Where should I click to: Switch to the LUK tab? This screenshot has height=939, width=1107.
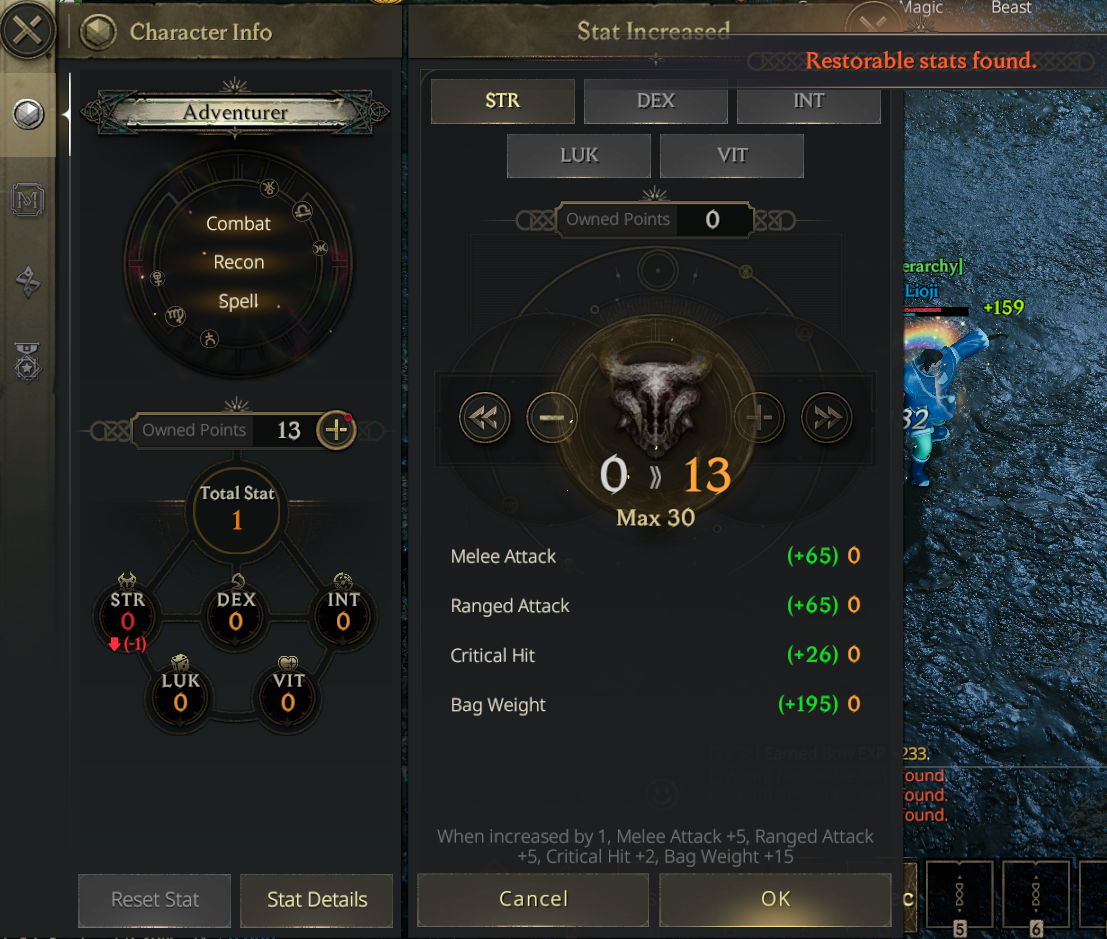click(579, 155)
